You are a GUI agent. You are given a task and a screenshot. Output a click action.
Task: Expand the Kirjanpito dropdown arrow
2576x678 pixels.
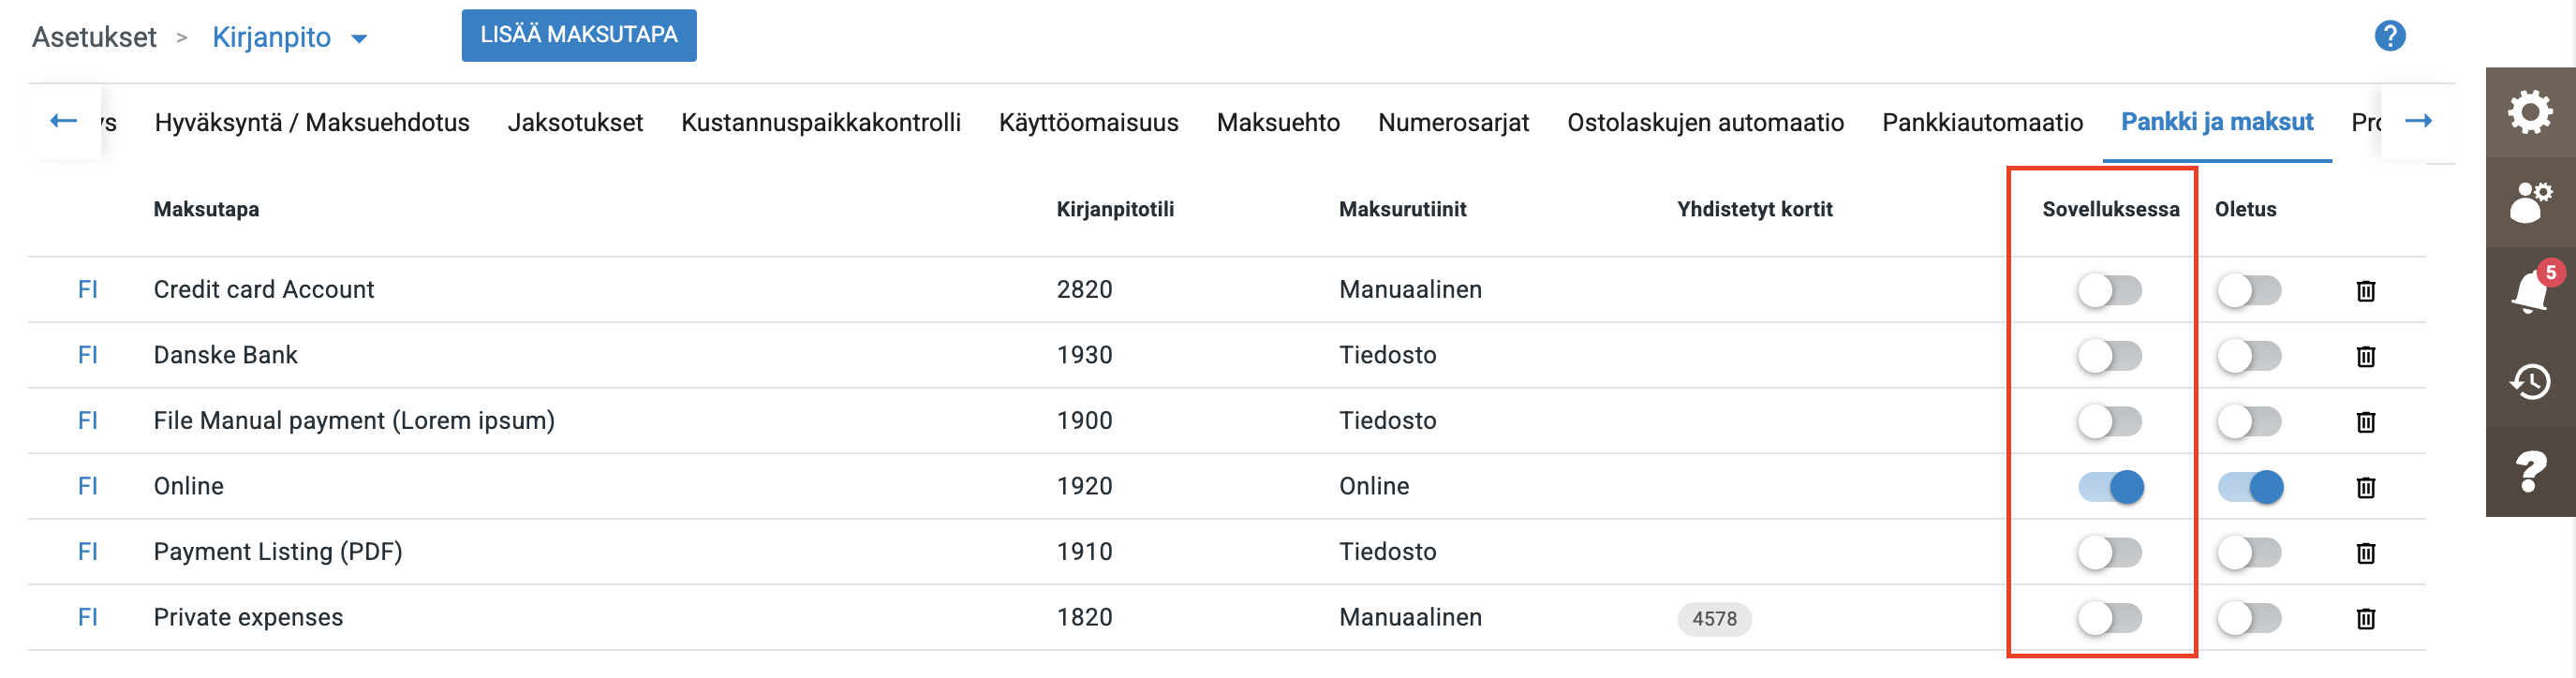359,39
